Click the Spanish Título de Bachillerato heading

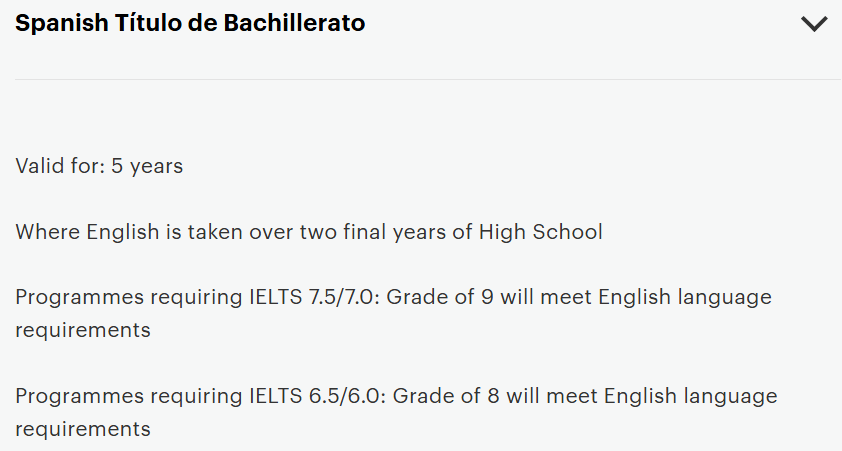click(190, 24)
